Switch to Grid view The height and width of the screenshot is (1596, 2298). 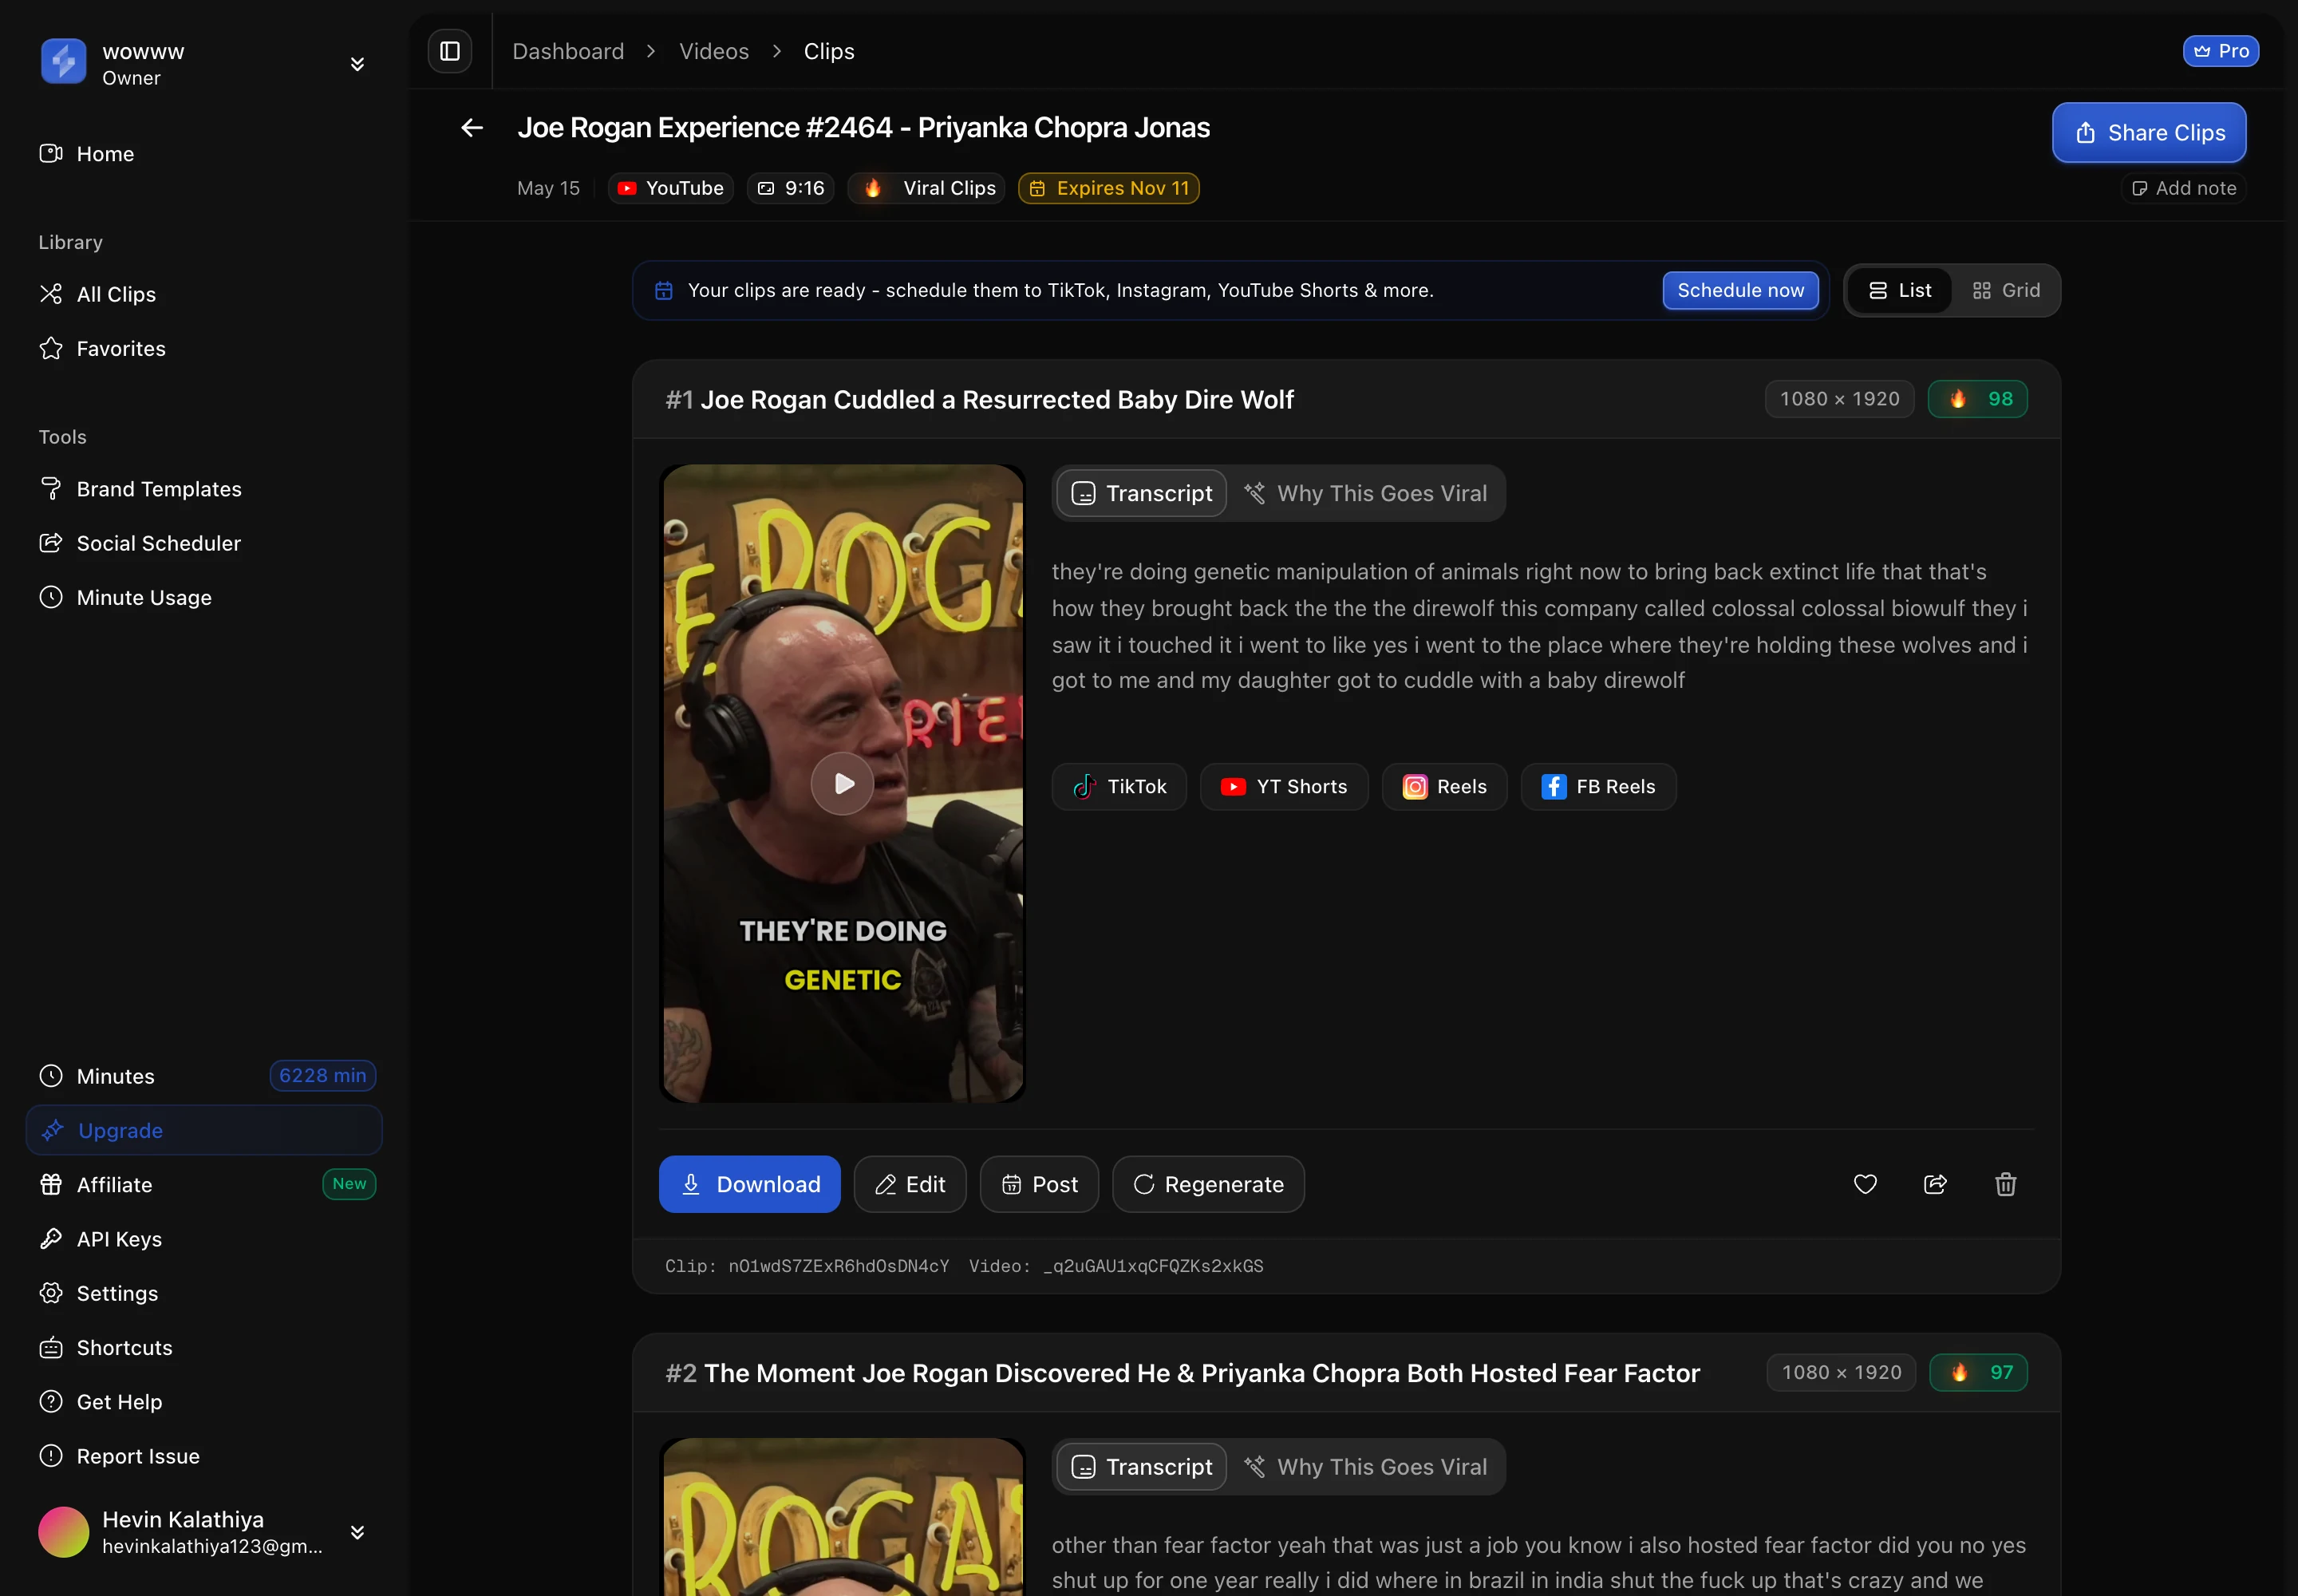[x=2005, y=290]
